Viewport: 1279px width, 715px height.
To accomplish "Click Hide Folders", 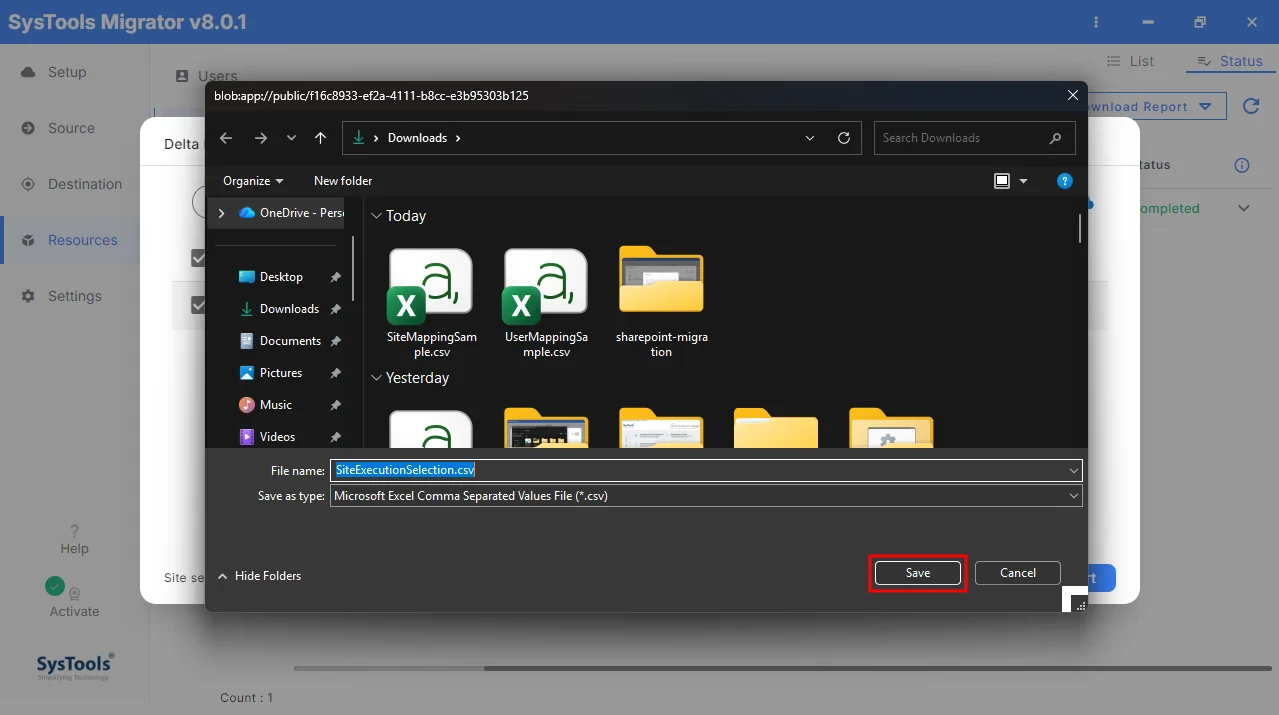I will click(259, 576).
